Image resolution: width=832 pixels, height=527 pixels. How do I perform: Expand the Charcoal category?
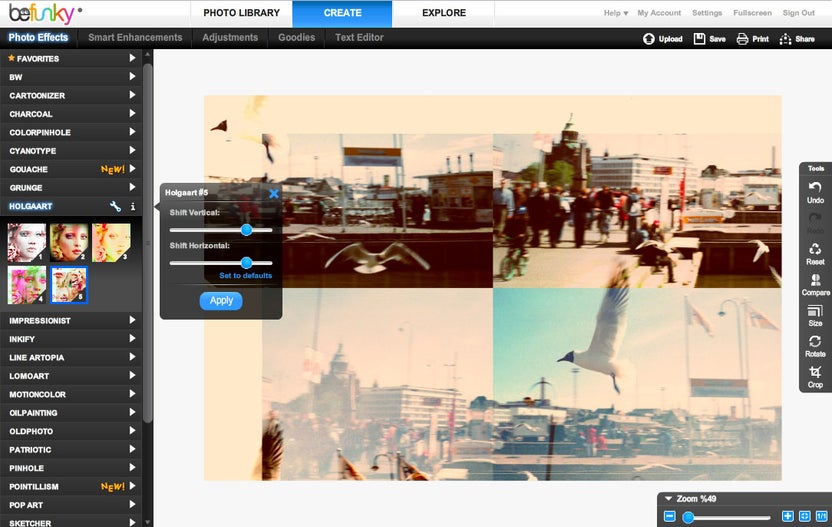[71, 114]
